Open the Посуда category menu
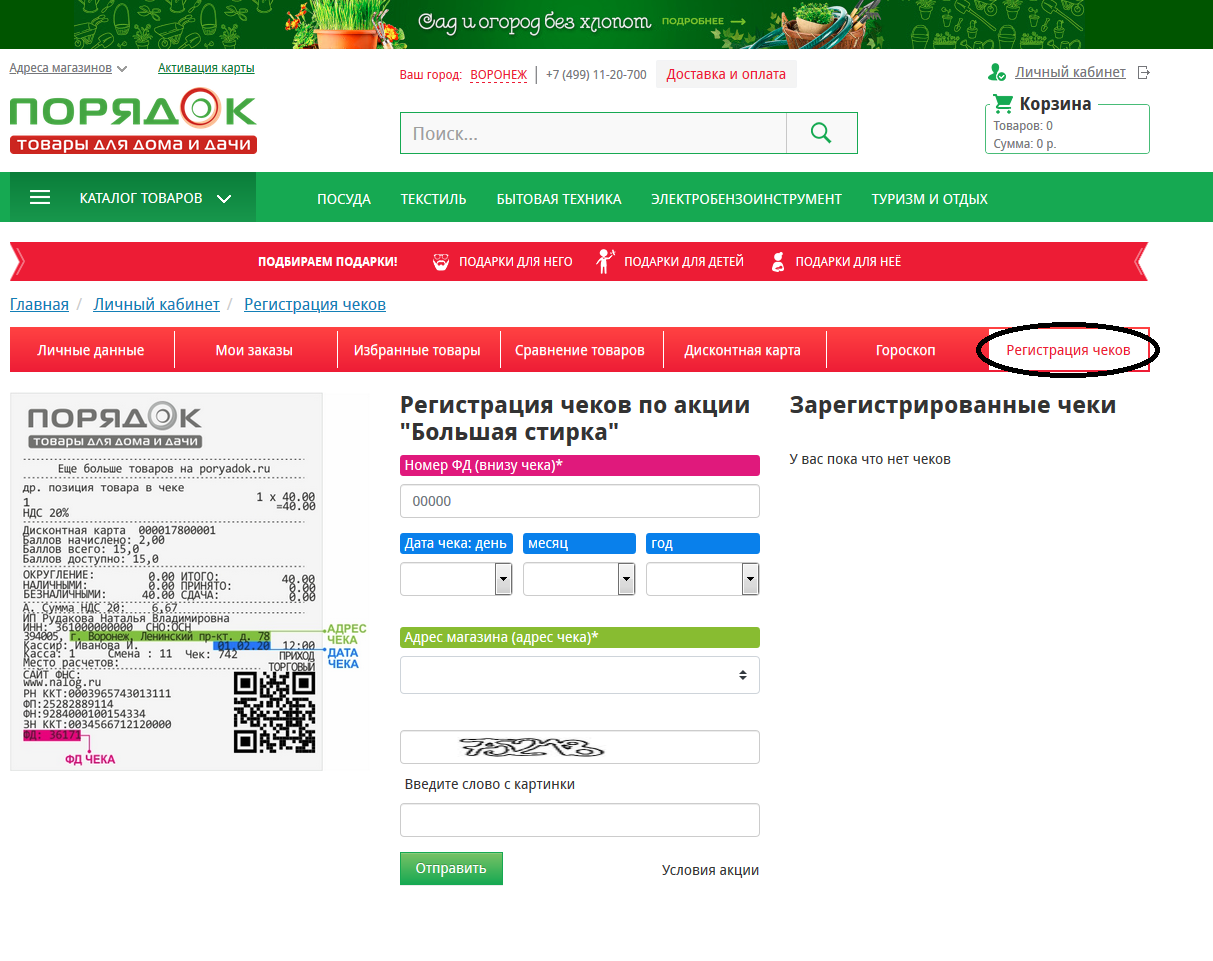 (x=344, y=199)
